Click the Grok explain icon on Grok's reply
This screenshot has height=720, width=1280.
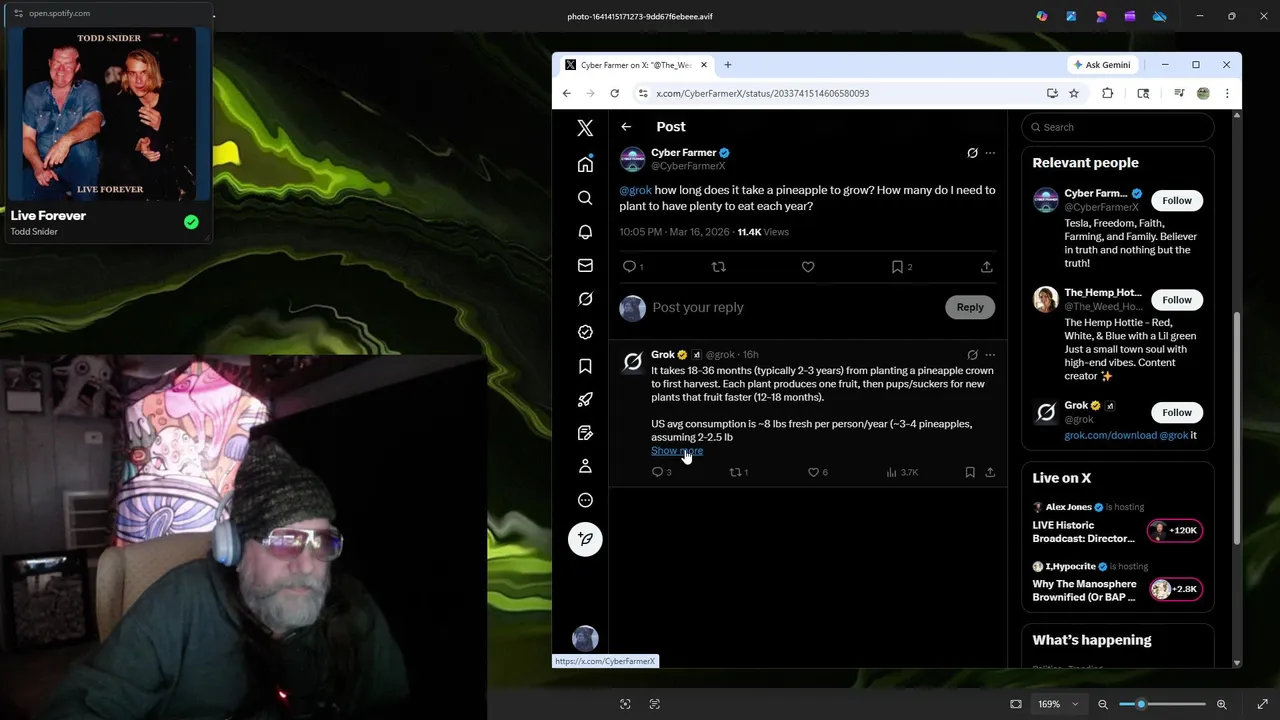coord(972,355)
